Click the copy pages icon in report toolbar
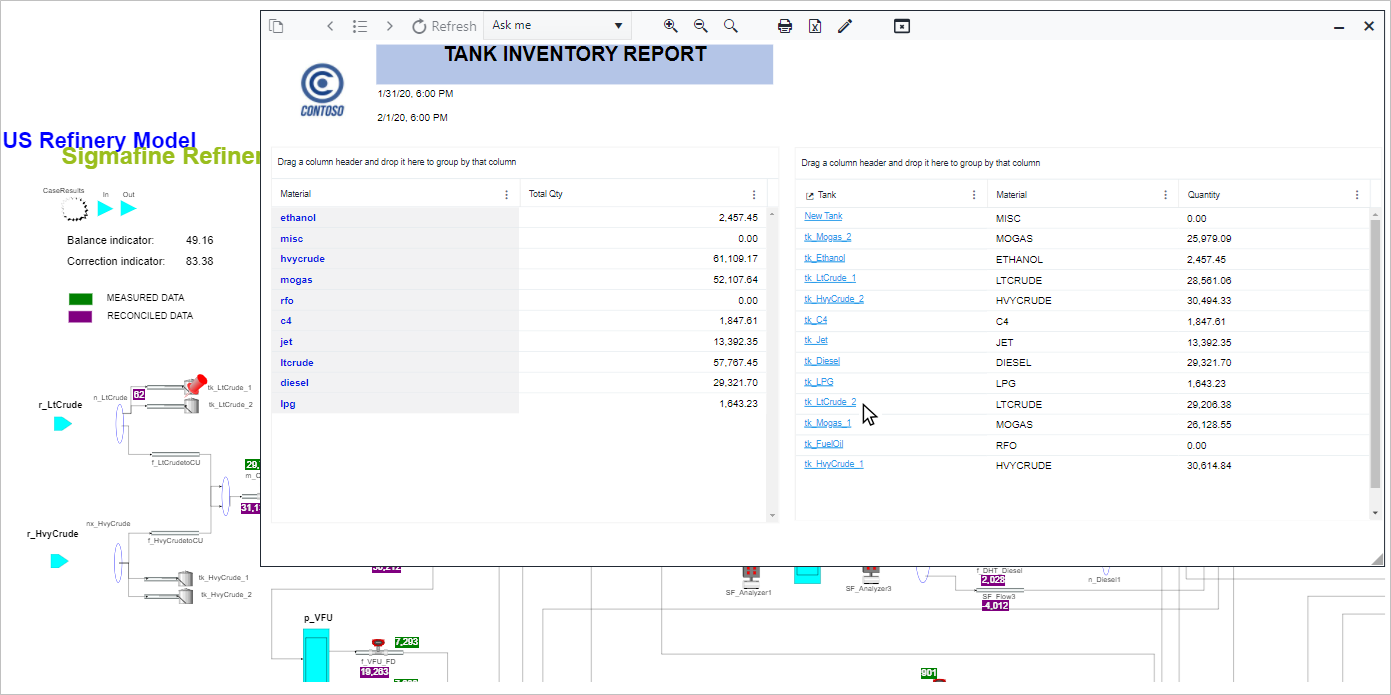 (277, 26)
